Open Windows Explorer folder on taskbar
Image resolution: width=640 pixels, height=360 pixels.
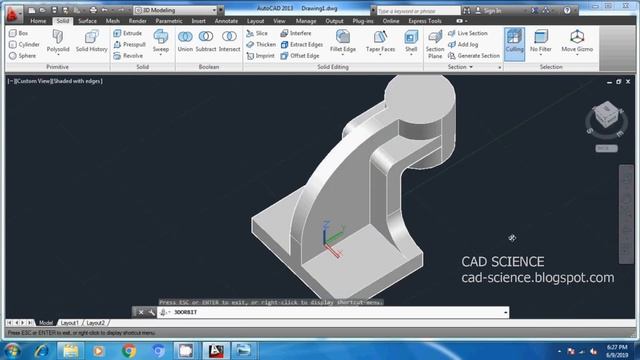(x=71, y=351)
